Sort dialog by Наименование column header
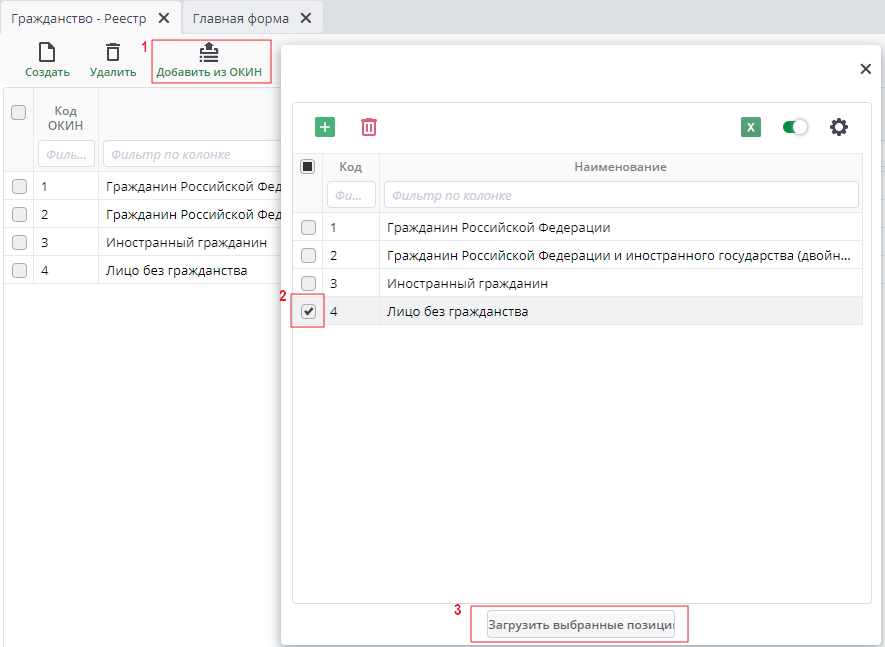The width and height of the screenshot is (885, 647). (620, 167)
